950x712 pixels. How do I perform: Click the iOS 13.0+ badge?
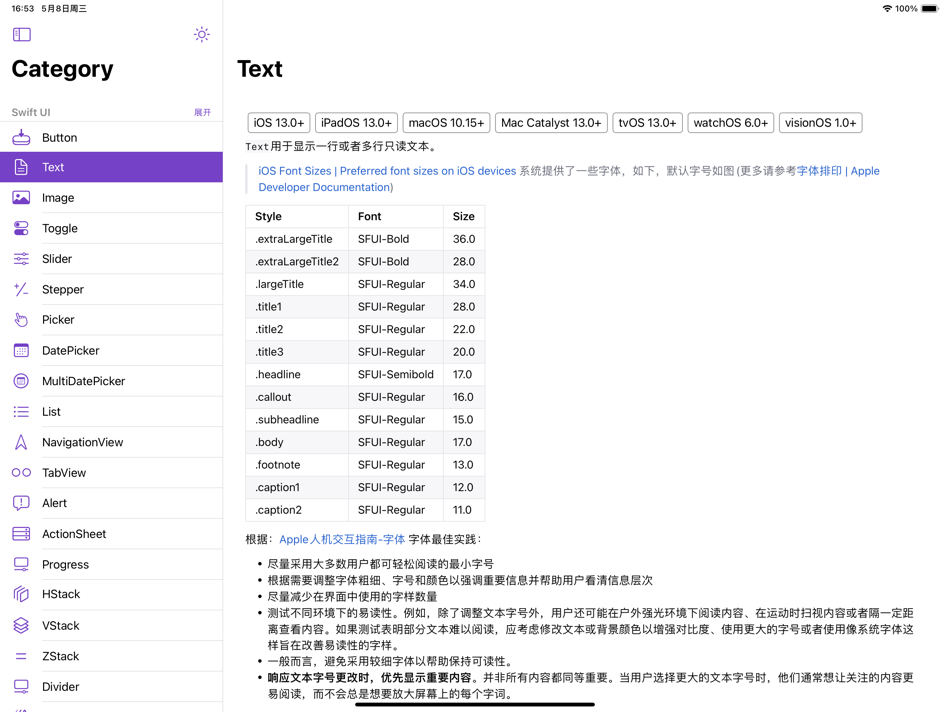pos(278,122)
